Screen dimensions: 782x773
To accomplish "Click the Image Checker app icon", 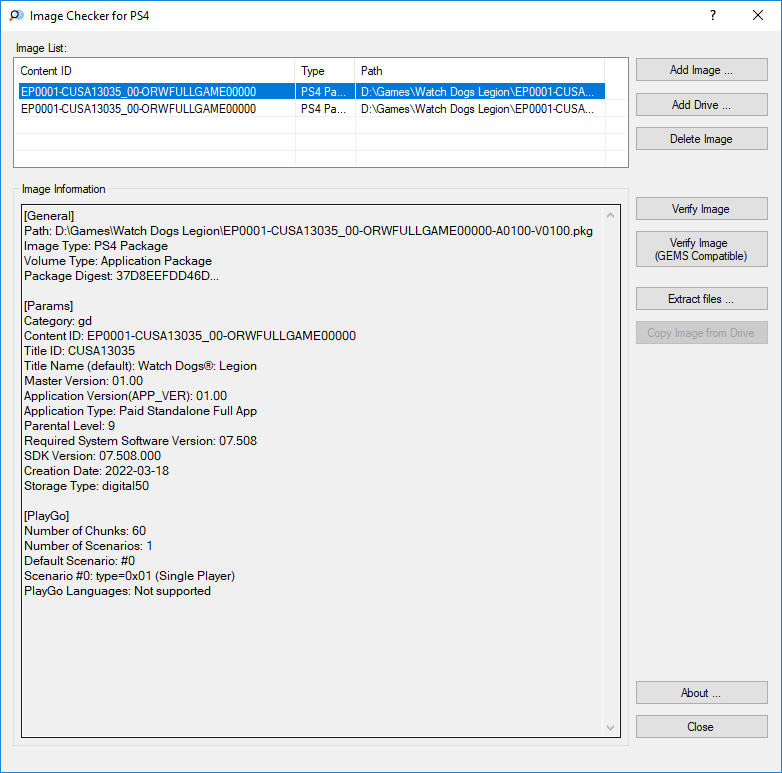I will 16,15.
